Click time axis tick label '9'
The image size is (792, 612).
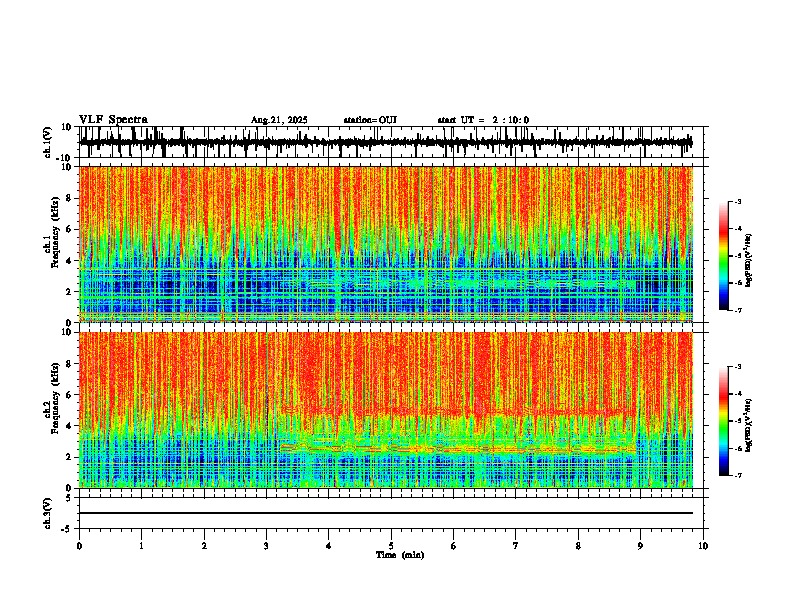pyautogui.click(x=640, y=546)
